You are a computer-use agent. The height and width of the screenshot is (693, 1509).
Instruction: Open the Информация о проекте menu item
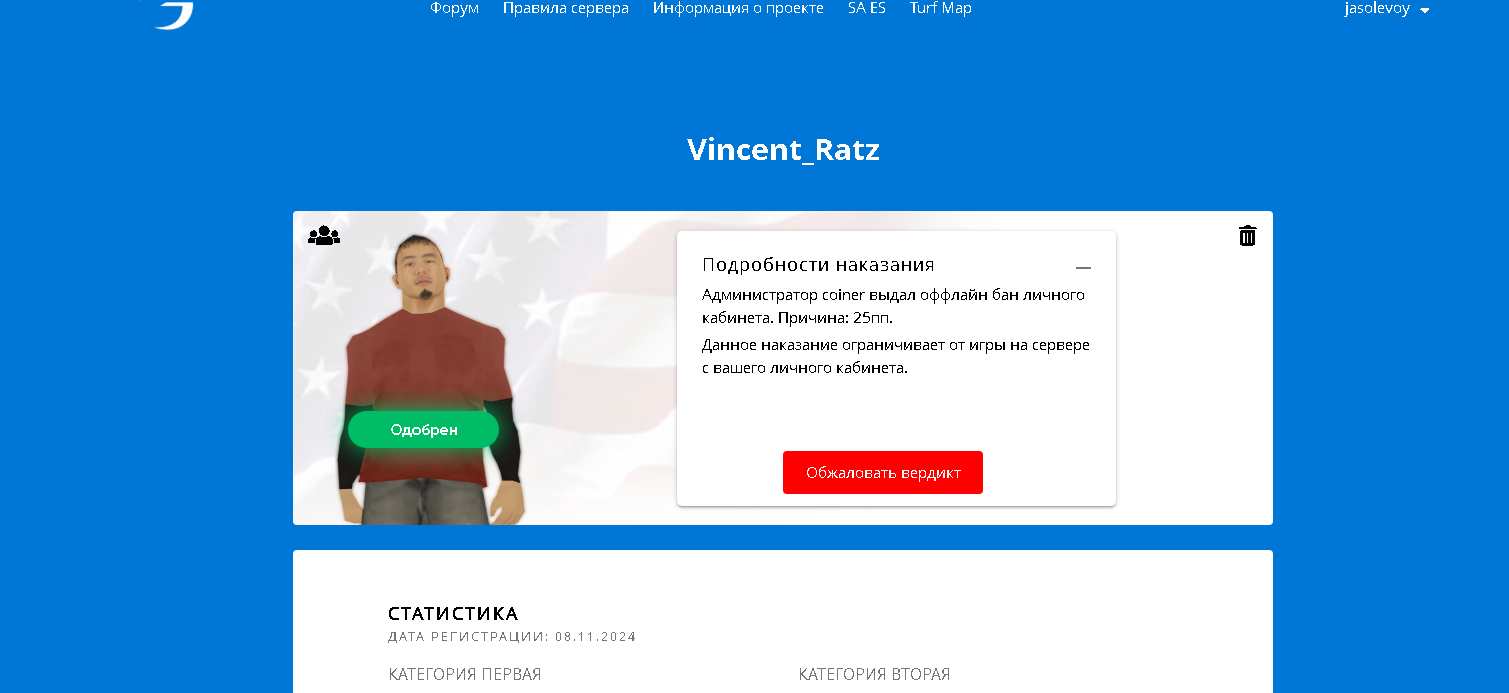pyautogui.click(x=738, y=8)
